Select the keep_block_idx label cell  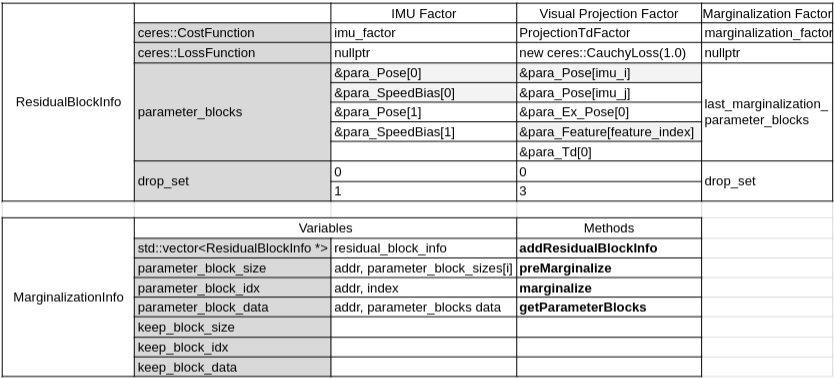pos(232,348)
